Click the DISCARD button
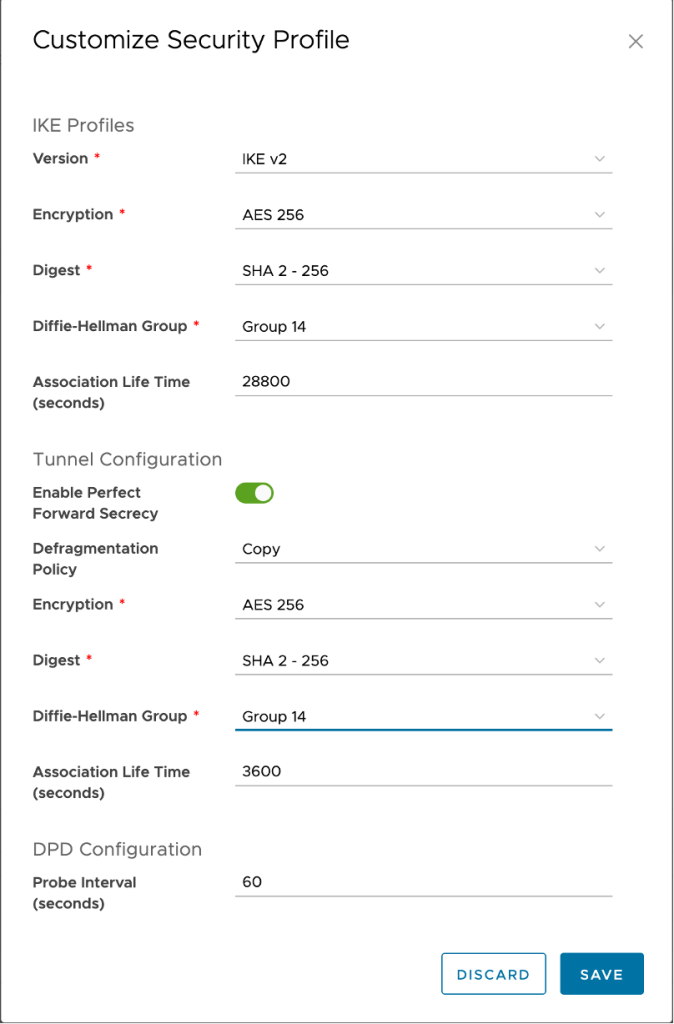Image resolution: width=674 pixels, height=1024 pixels. pos(493,974)
